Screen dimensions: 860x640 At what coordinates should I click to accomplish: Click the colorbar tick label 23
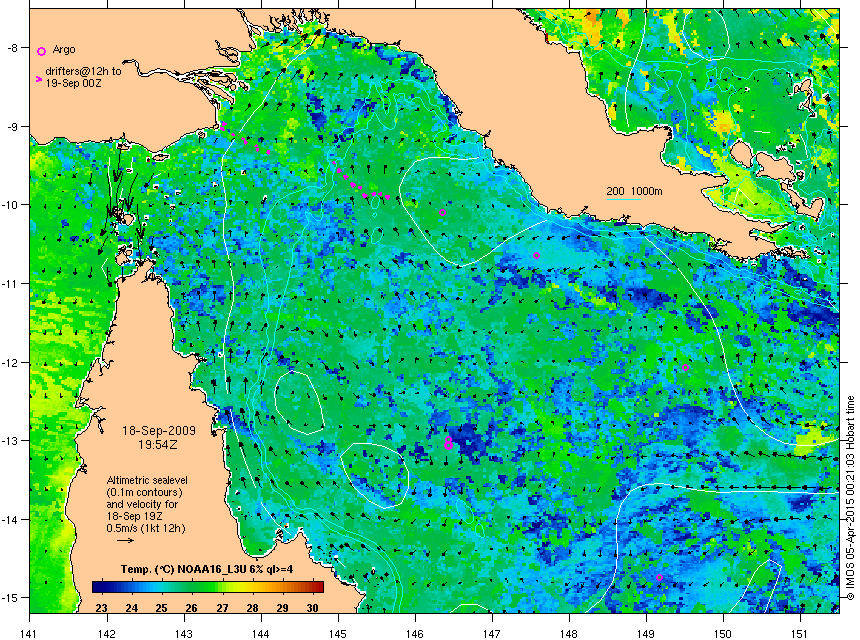tap(101, 608)
